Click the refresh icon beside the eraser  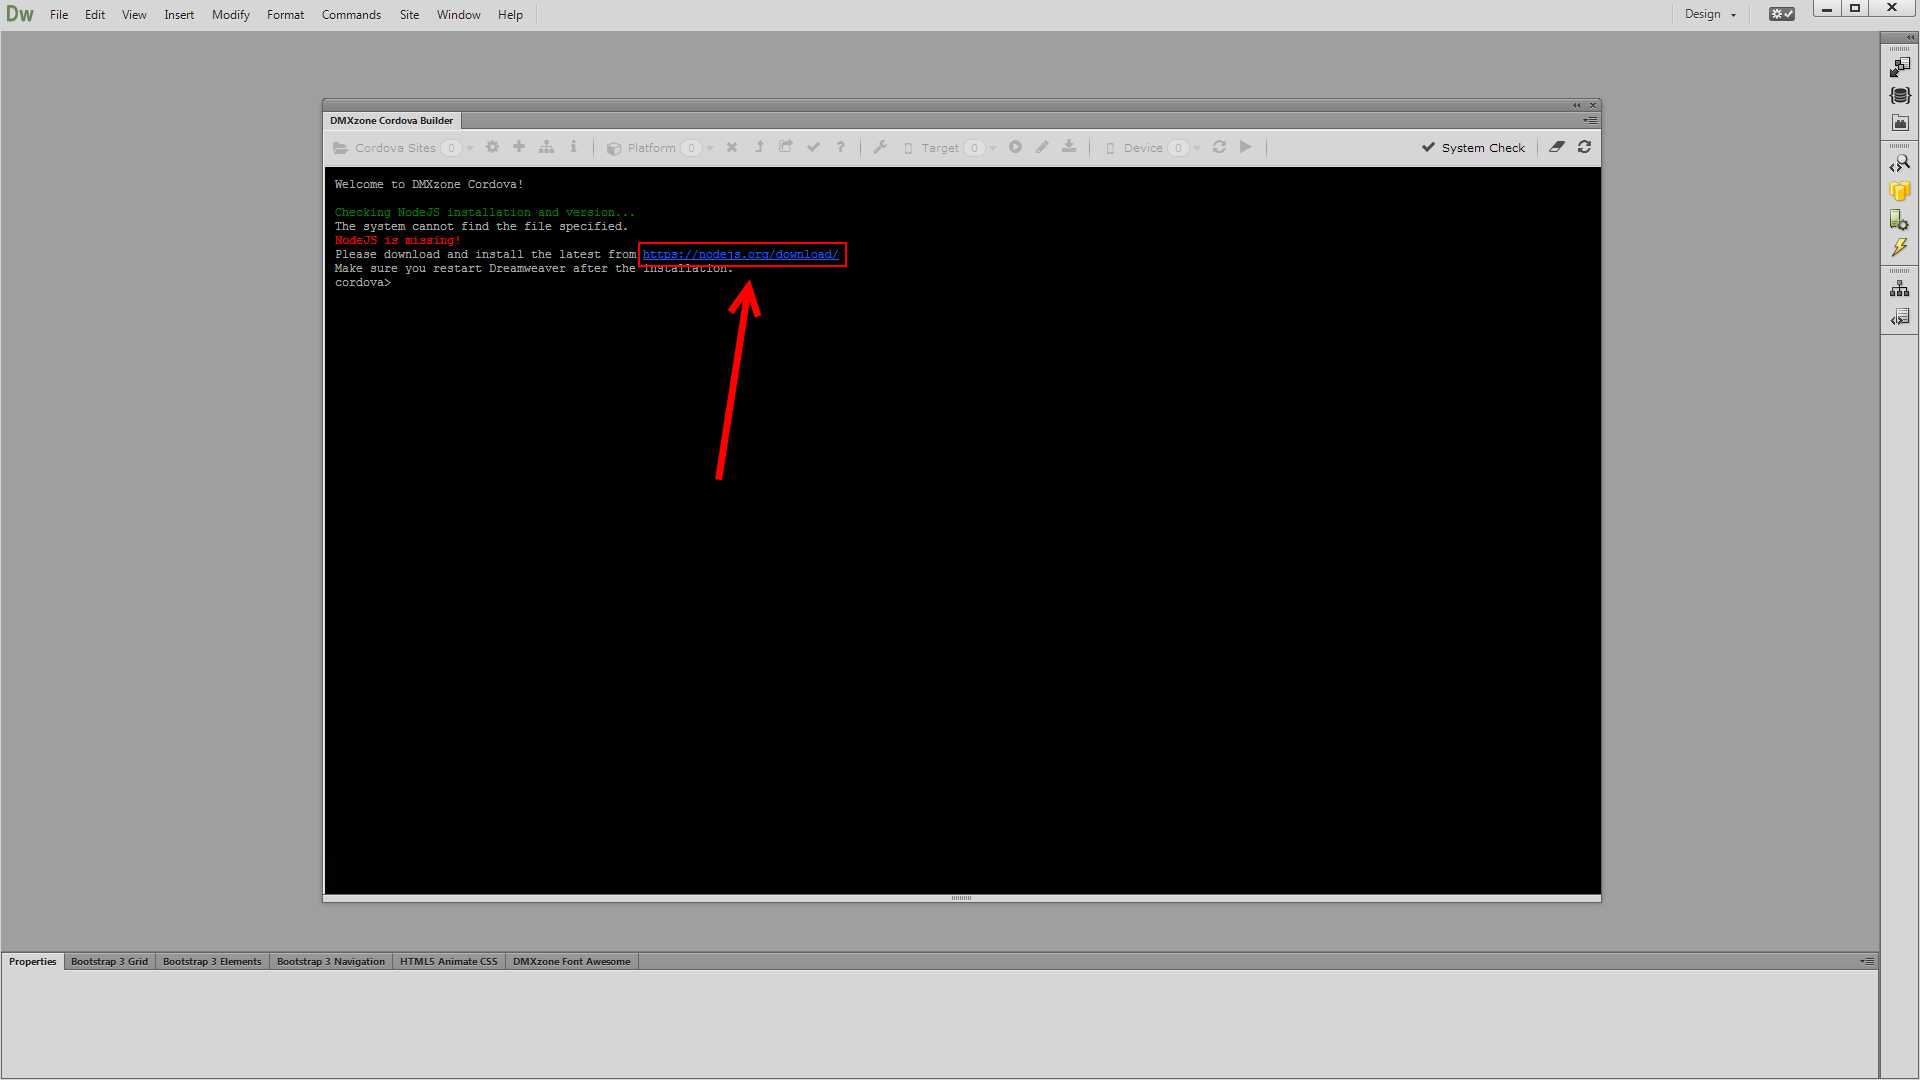click(x=1584, y=147)
